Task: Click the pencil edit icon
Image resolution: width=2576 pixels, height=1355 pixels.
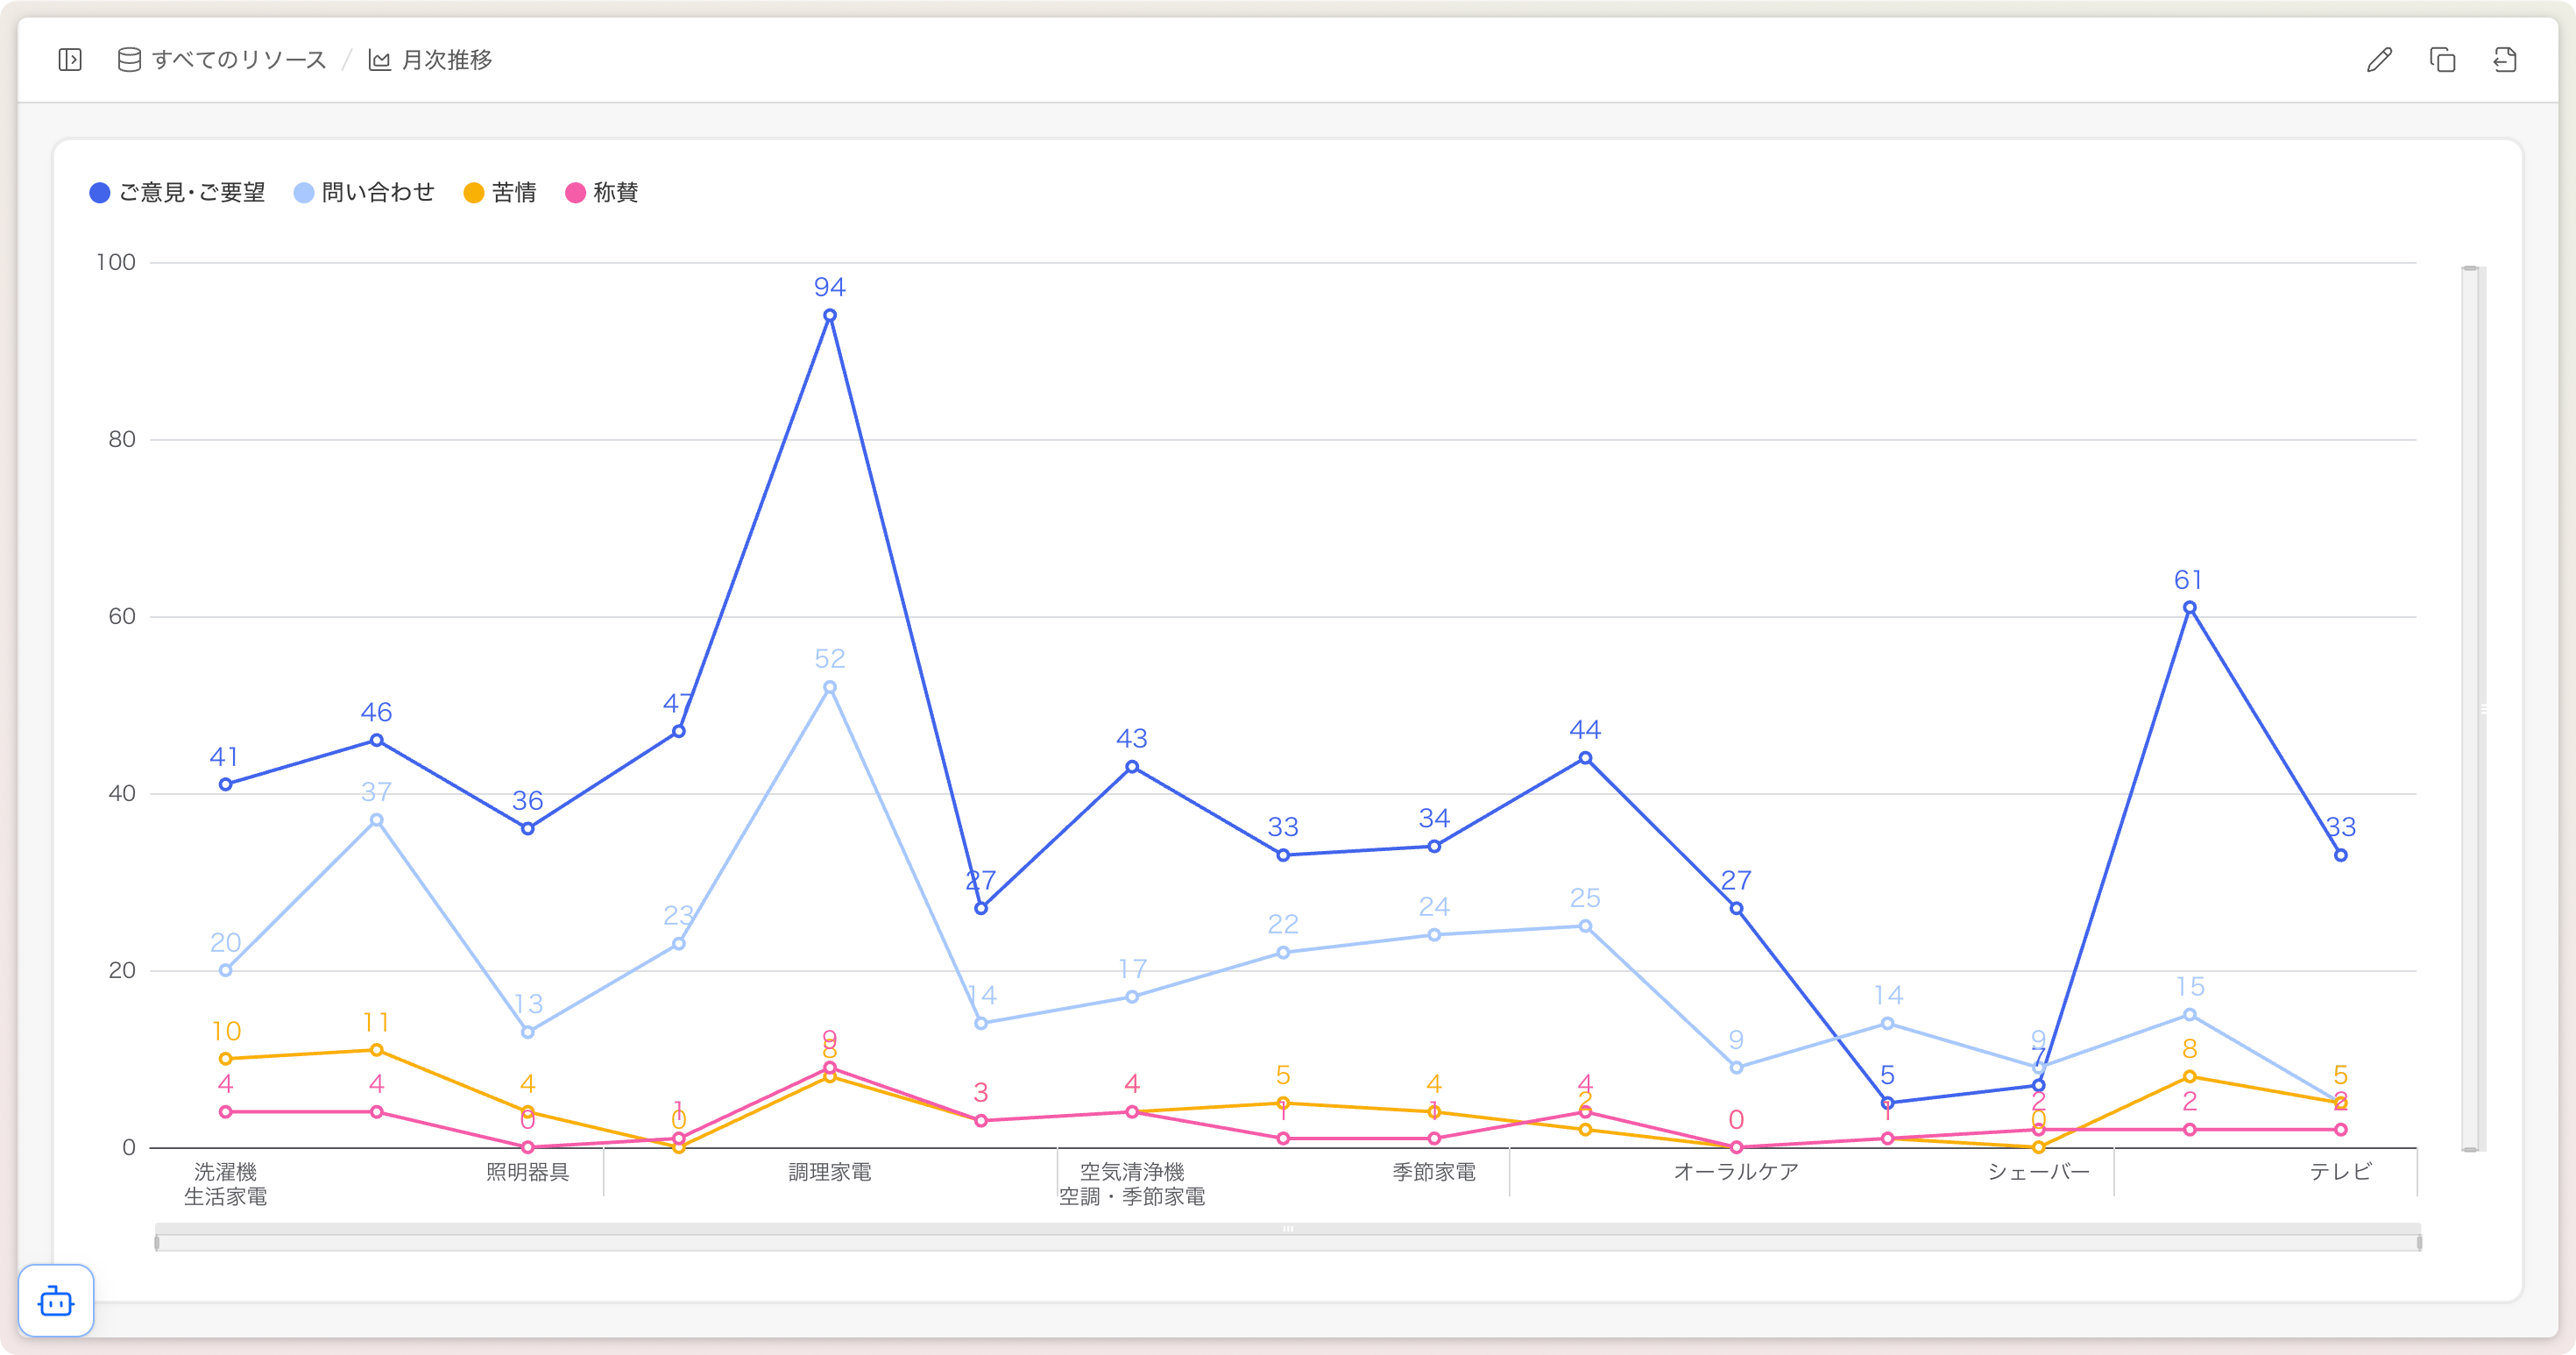Action: 2379,60
